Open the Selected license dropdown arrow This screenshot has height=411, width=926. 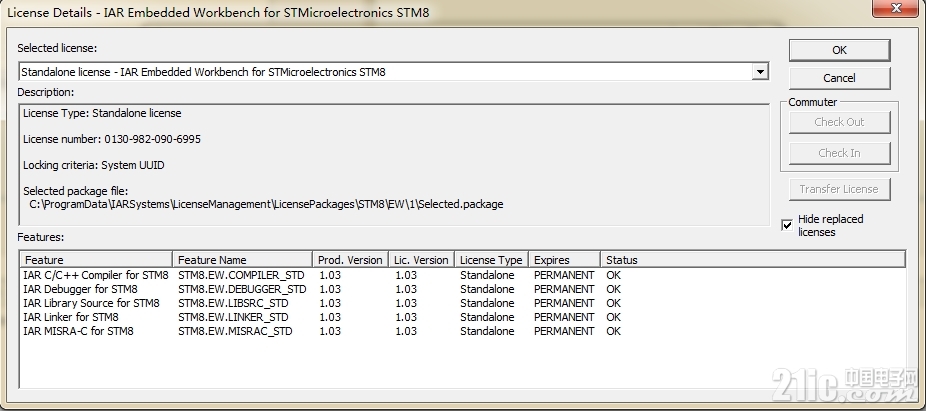pos(759,72)
